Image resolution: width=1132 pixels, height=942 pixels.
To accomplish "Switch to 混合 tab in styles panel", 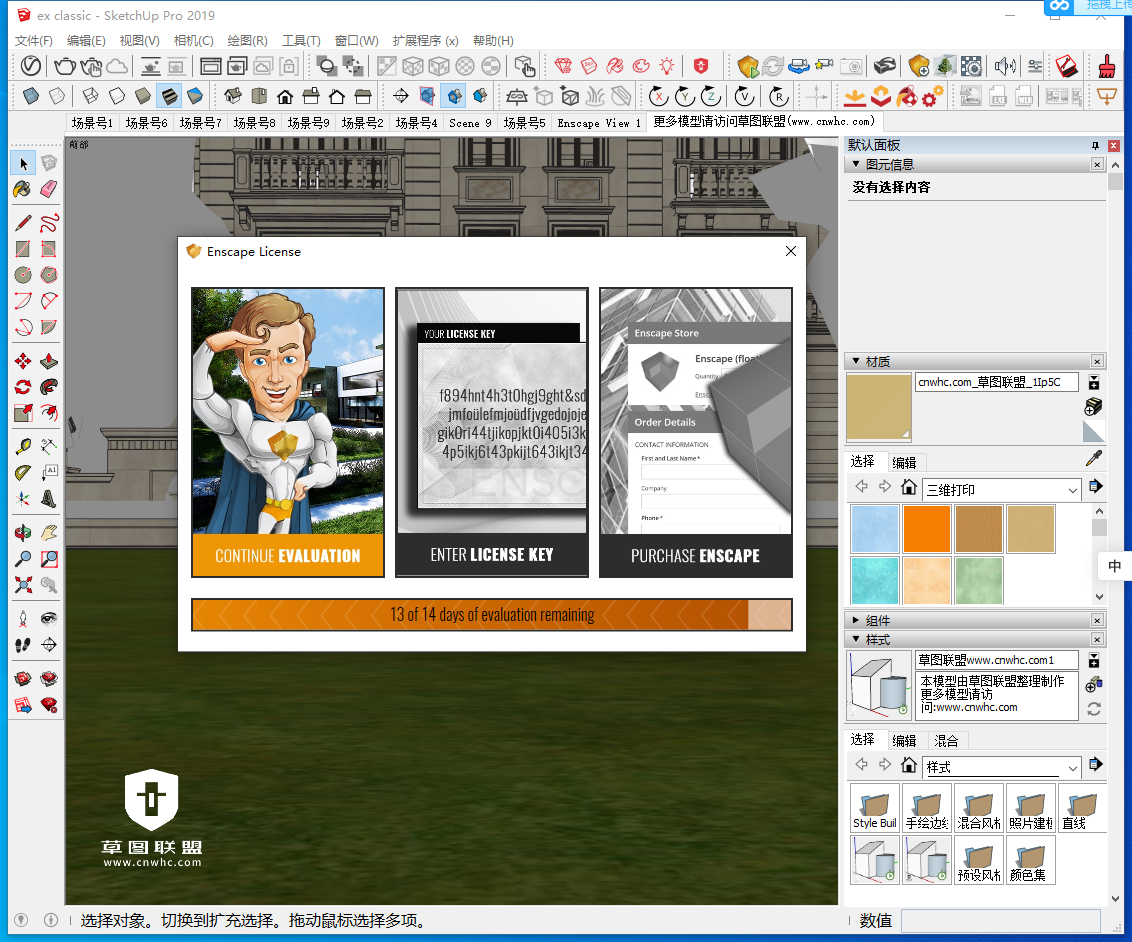I will (946, 741).
